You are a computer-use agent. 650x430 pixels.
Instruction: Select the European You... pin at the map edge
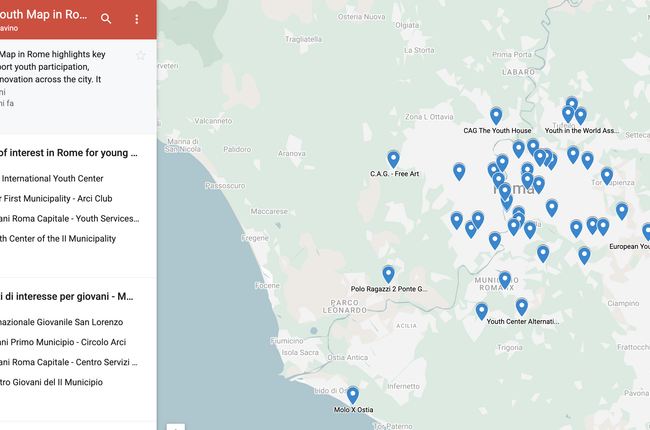(647, 232)
